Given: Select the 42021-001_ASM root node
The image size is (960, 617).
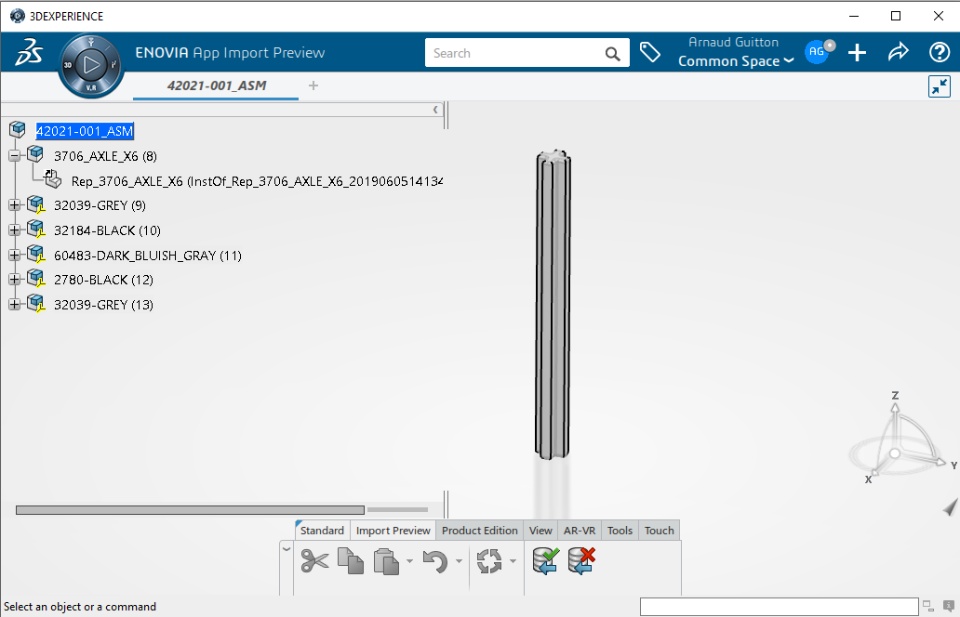Looking at the screenshot, I should click(84, 131).
